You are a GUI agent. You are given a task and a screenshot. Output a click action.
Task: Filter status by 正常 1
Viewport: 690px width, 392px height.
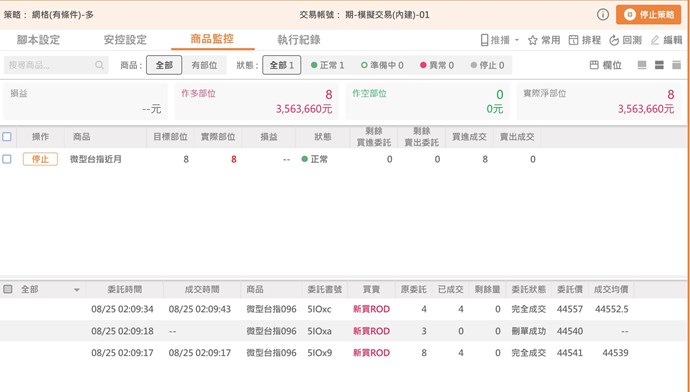coord(327,65)
